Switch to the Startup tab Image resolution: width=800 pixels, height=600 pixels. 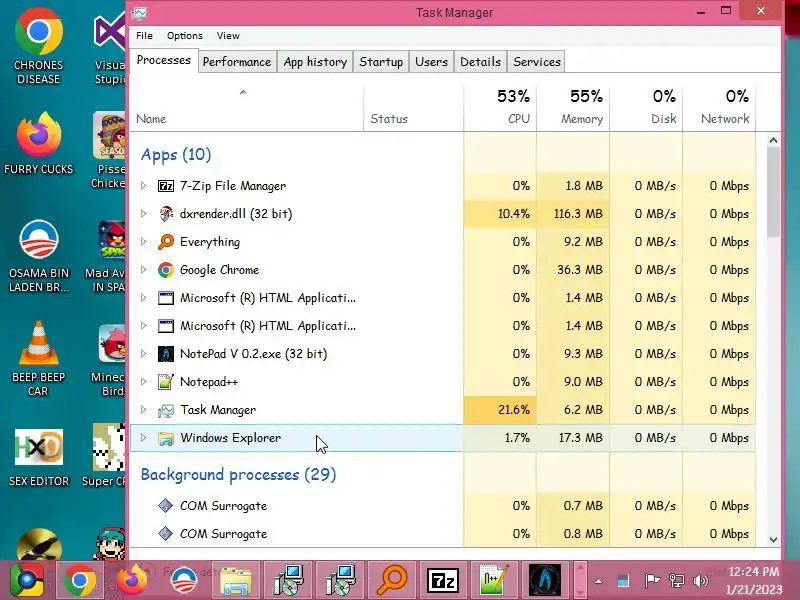(x=381, y=62)
